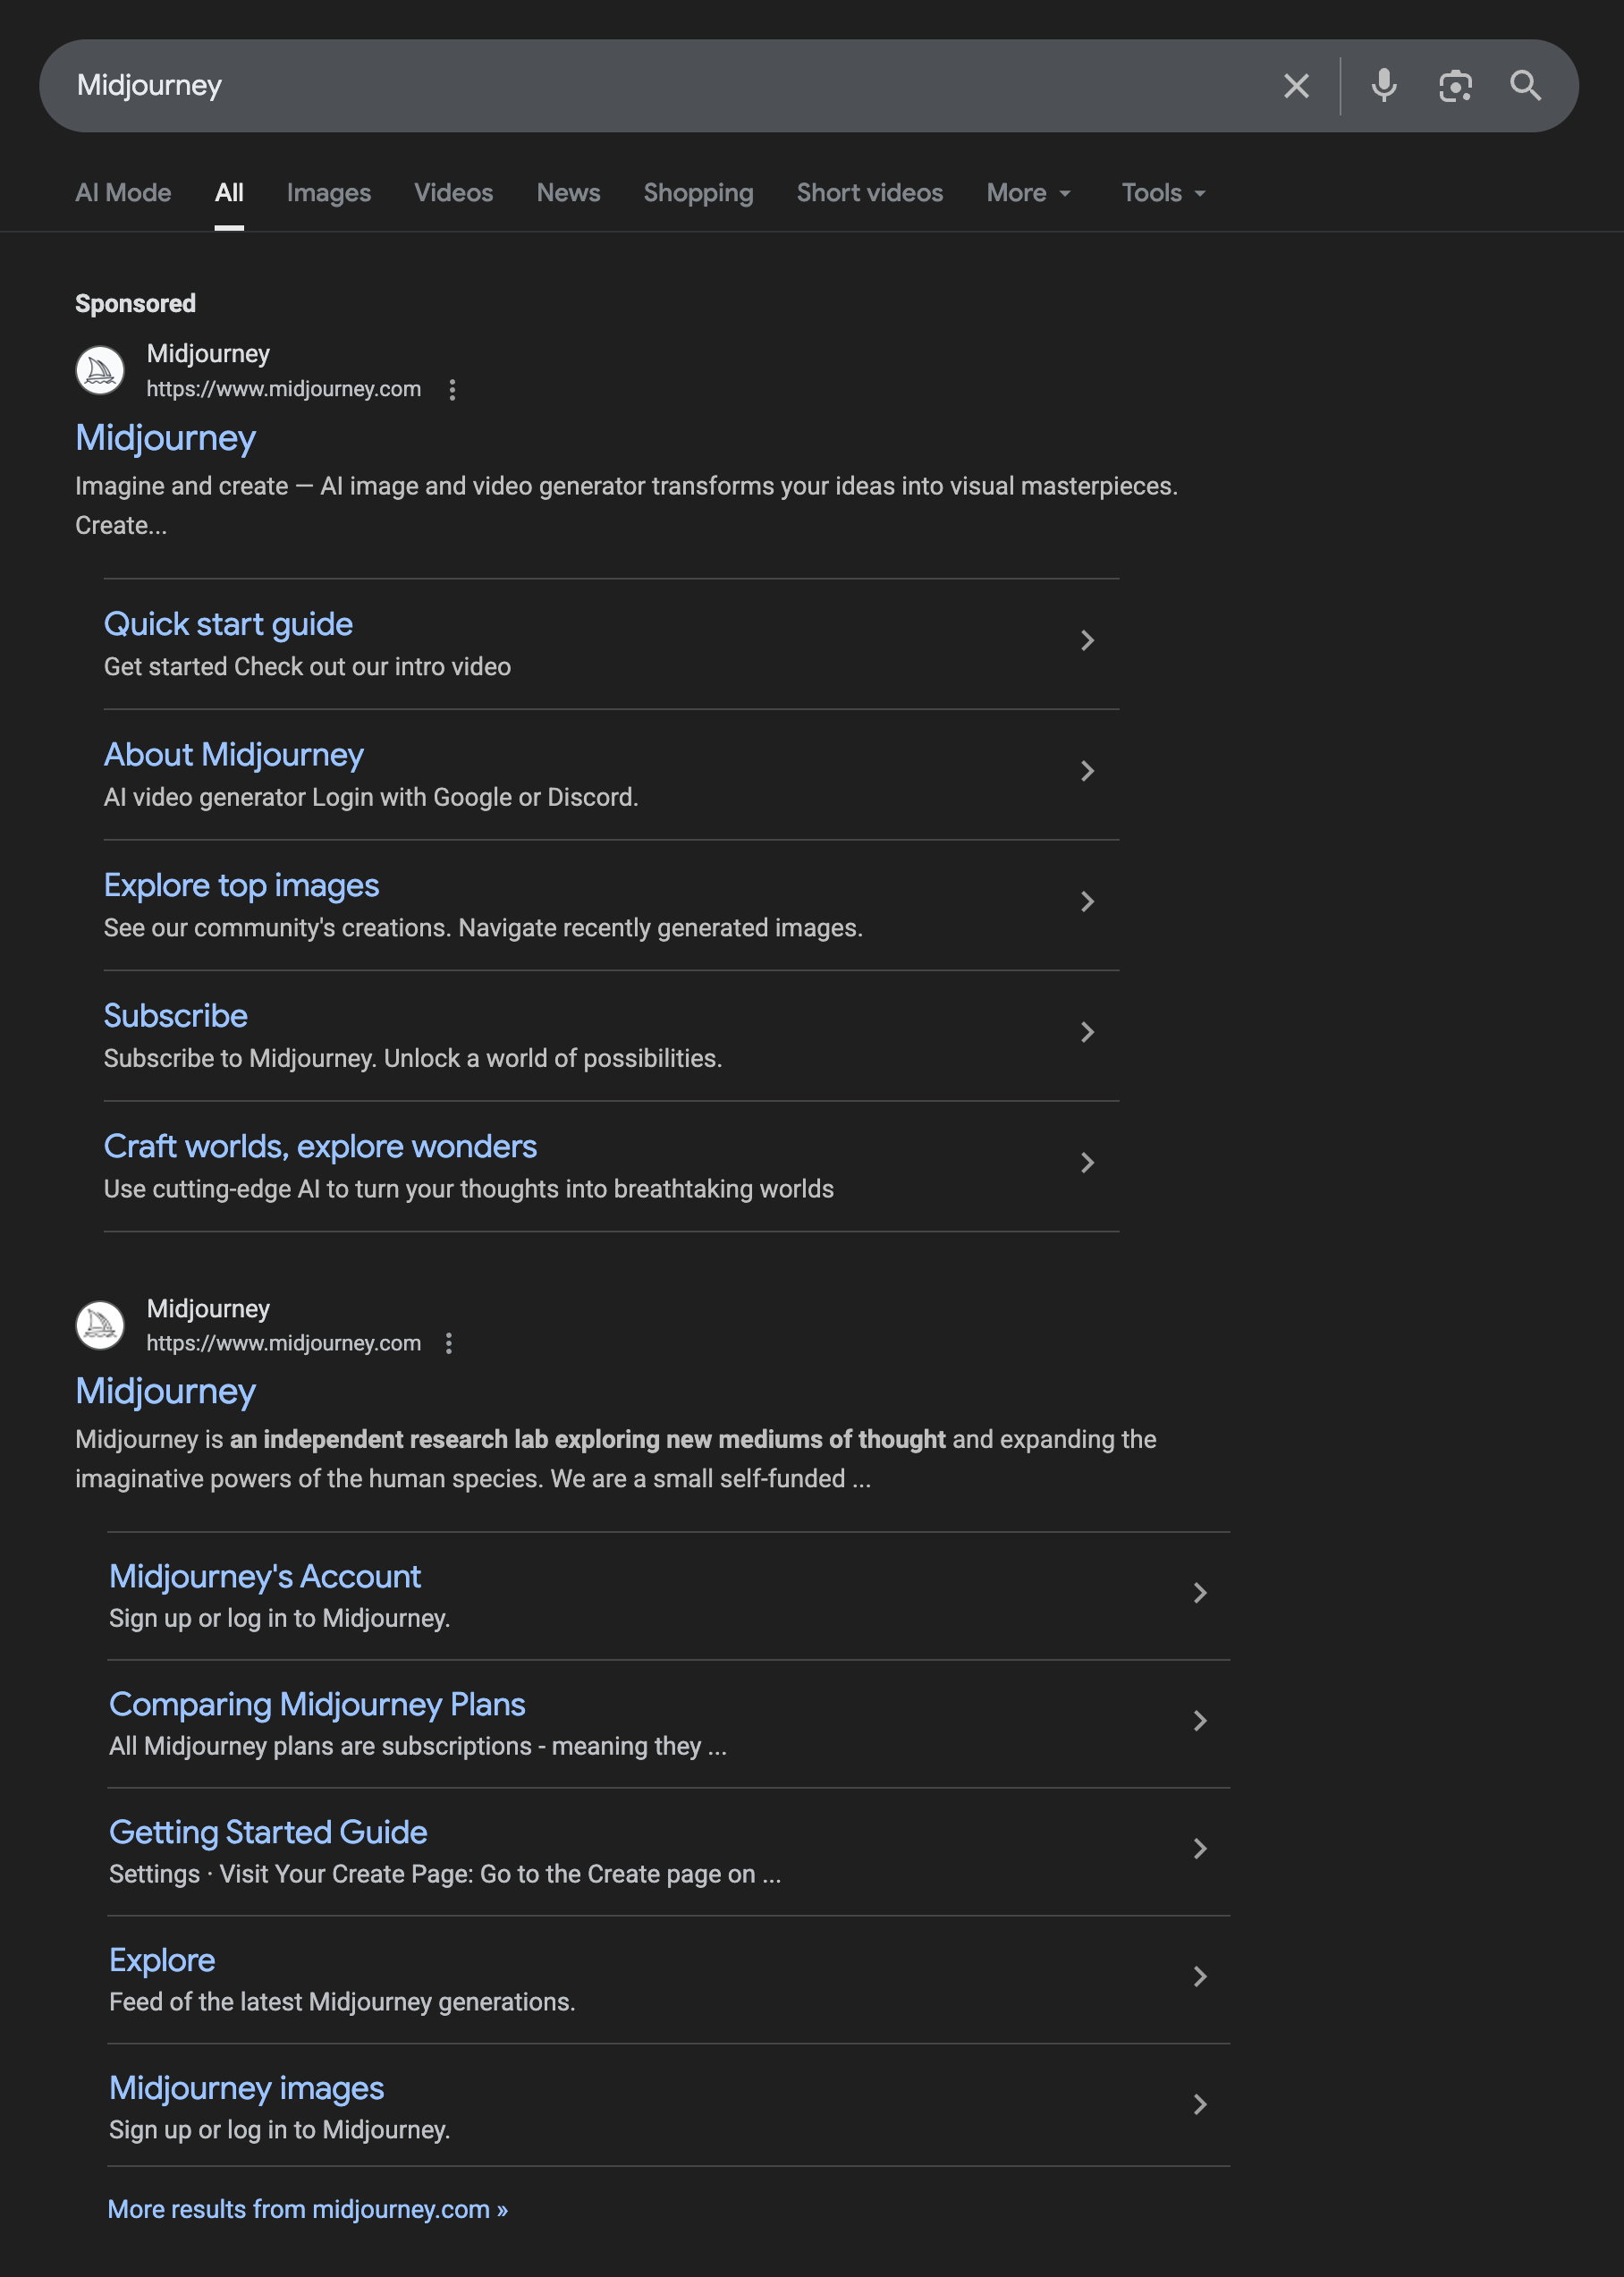Click the Midjourney sailboat logo in the organic result
The image size is (1624, 2277).
[100, 1325]
